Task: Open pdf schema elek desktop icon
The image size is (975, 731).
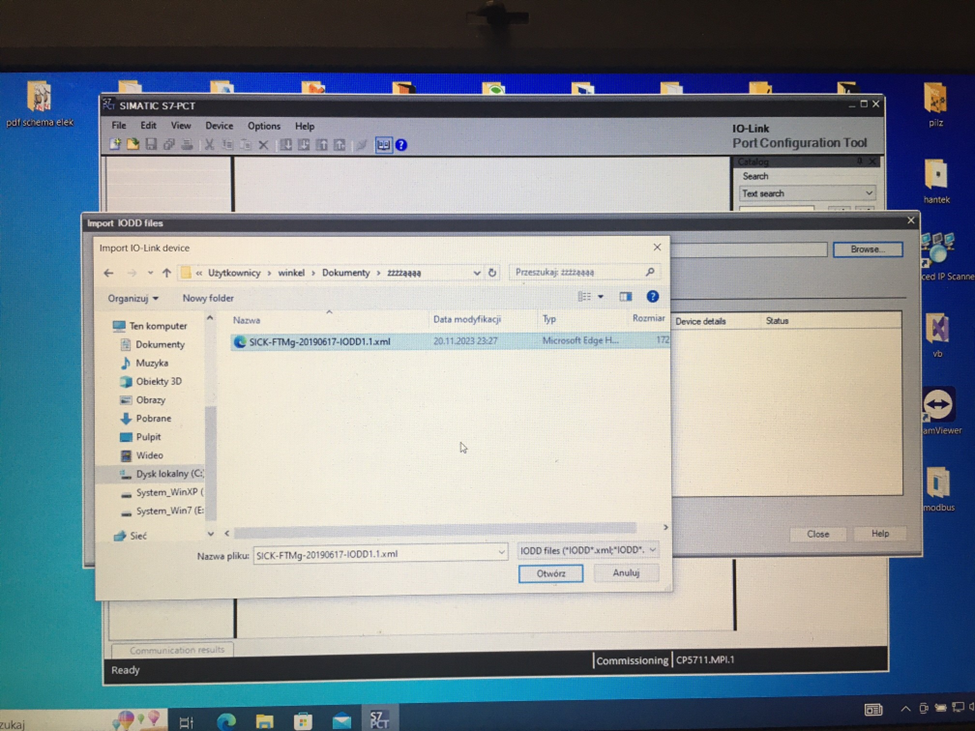Action: point(39,104)
